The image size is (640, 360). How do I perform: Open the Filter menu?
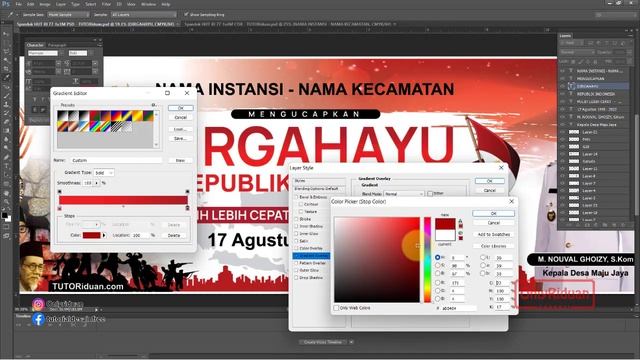[x=106, y=4]
